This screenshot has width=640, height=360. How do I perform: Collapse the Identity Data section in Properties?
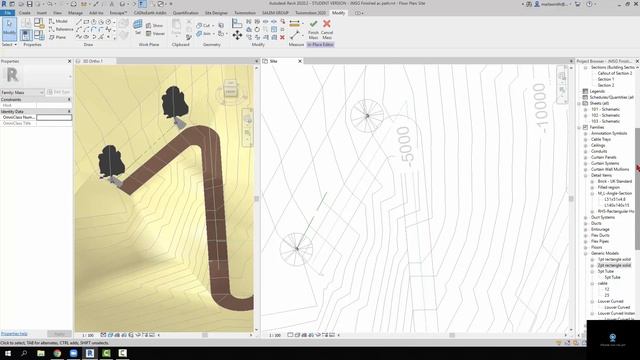69,111
